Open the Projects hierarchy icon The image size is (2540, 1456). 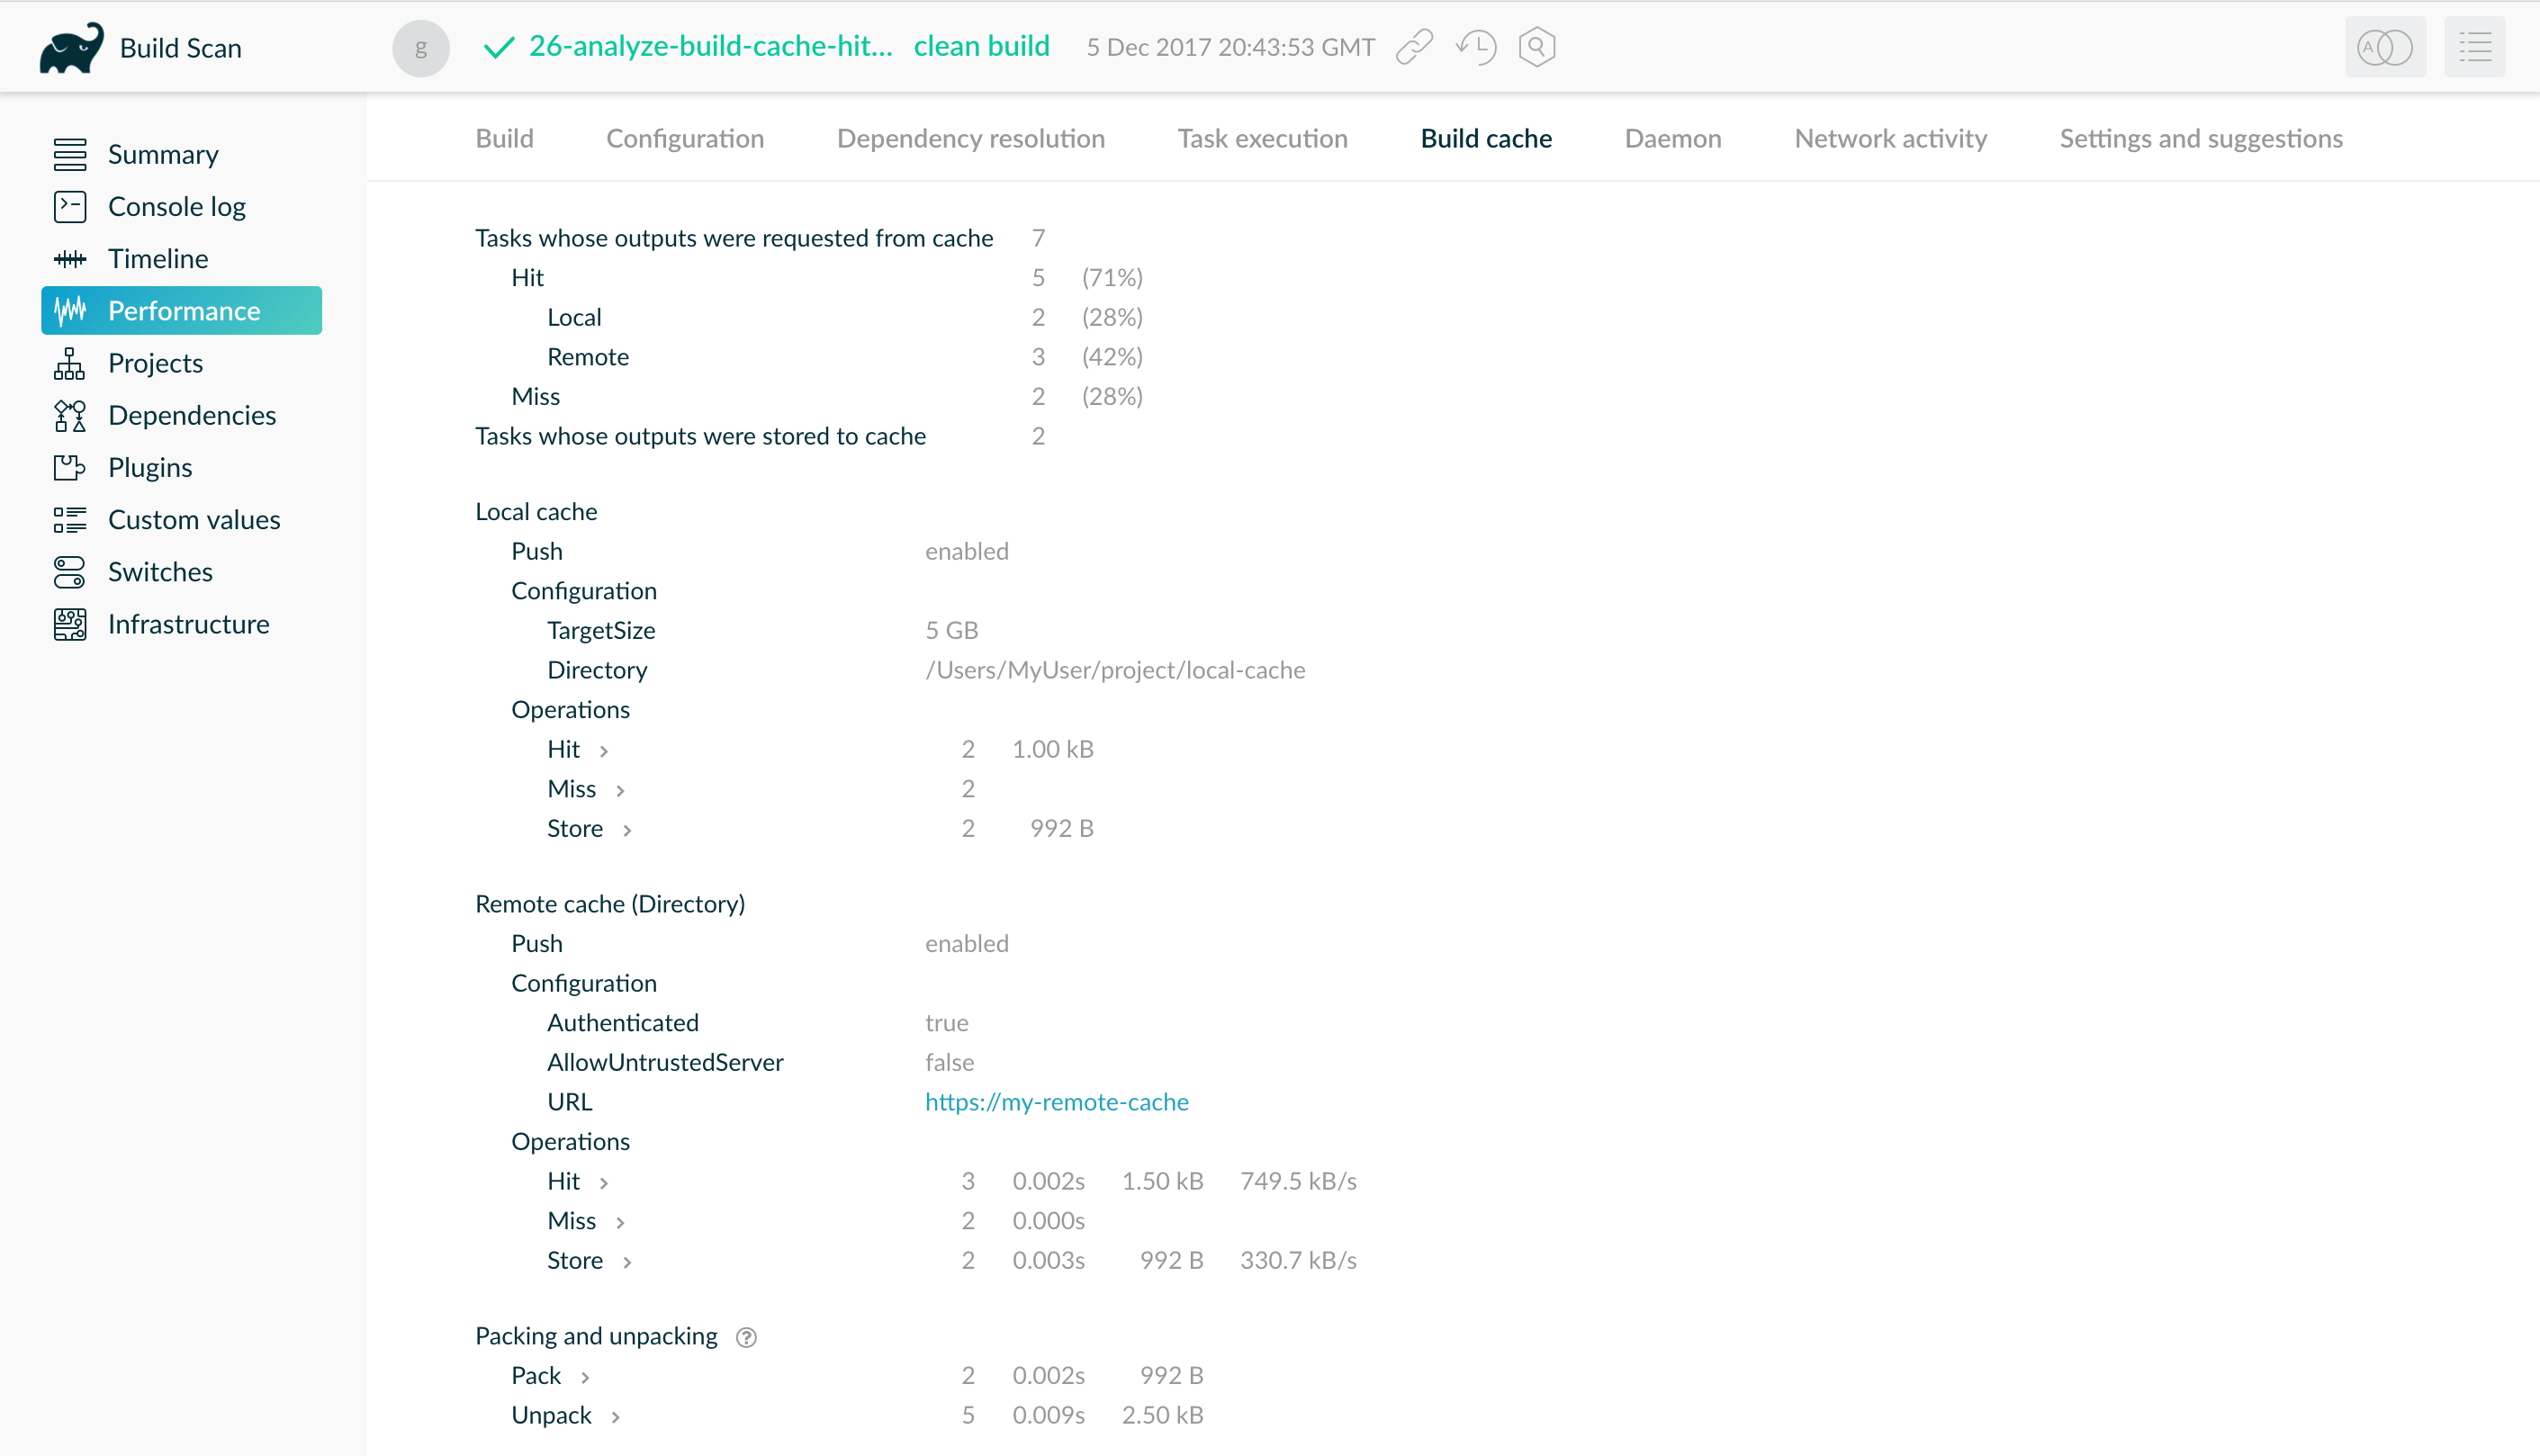(68, 363)
